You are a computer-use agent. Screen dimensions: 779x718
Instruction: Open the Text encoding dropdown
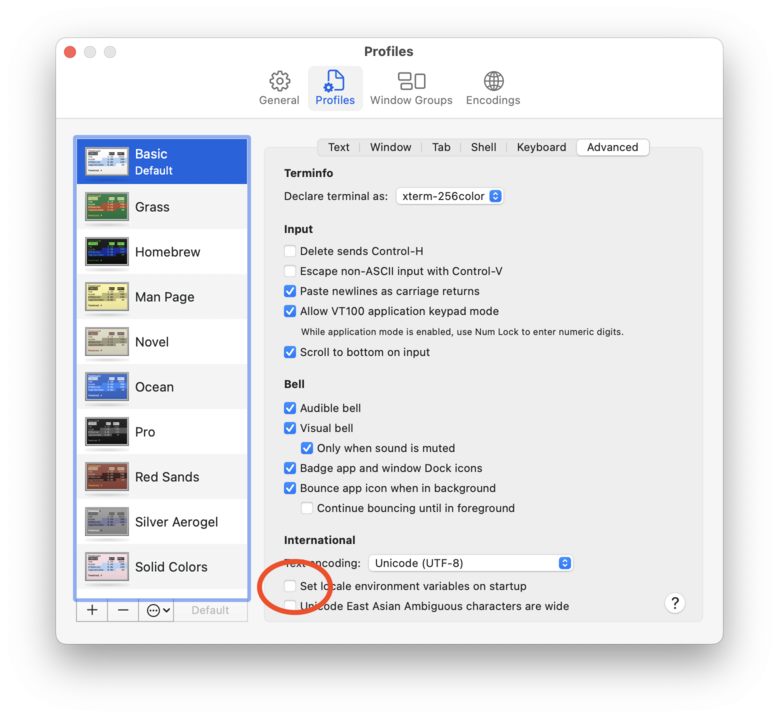tap(470, 563)
